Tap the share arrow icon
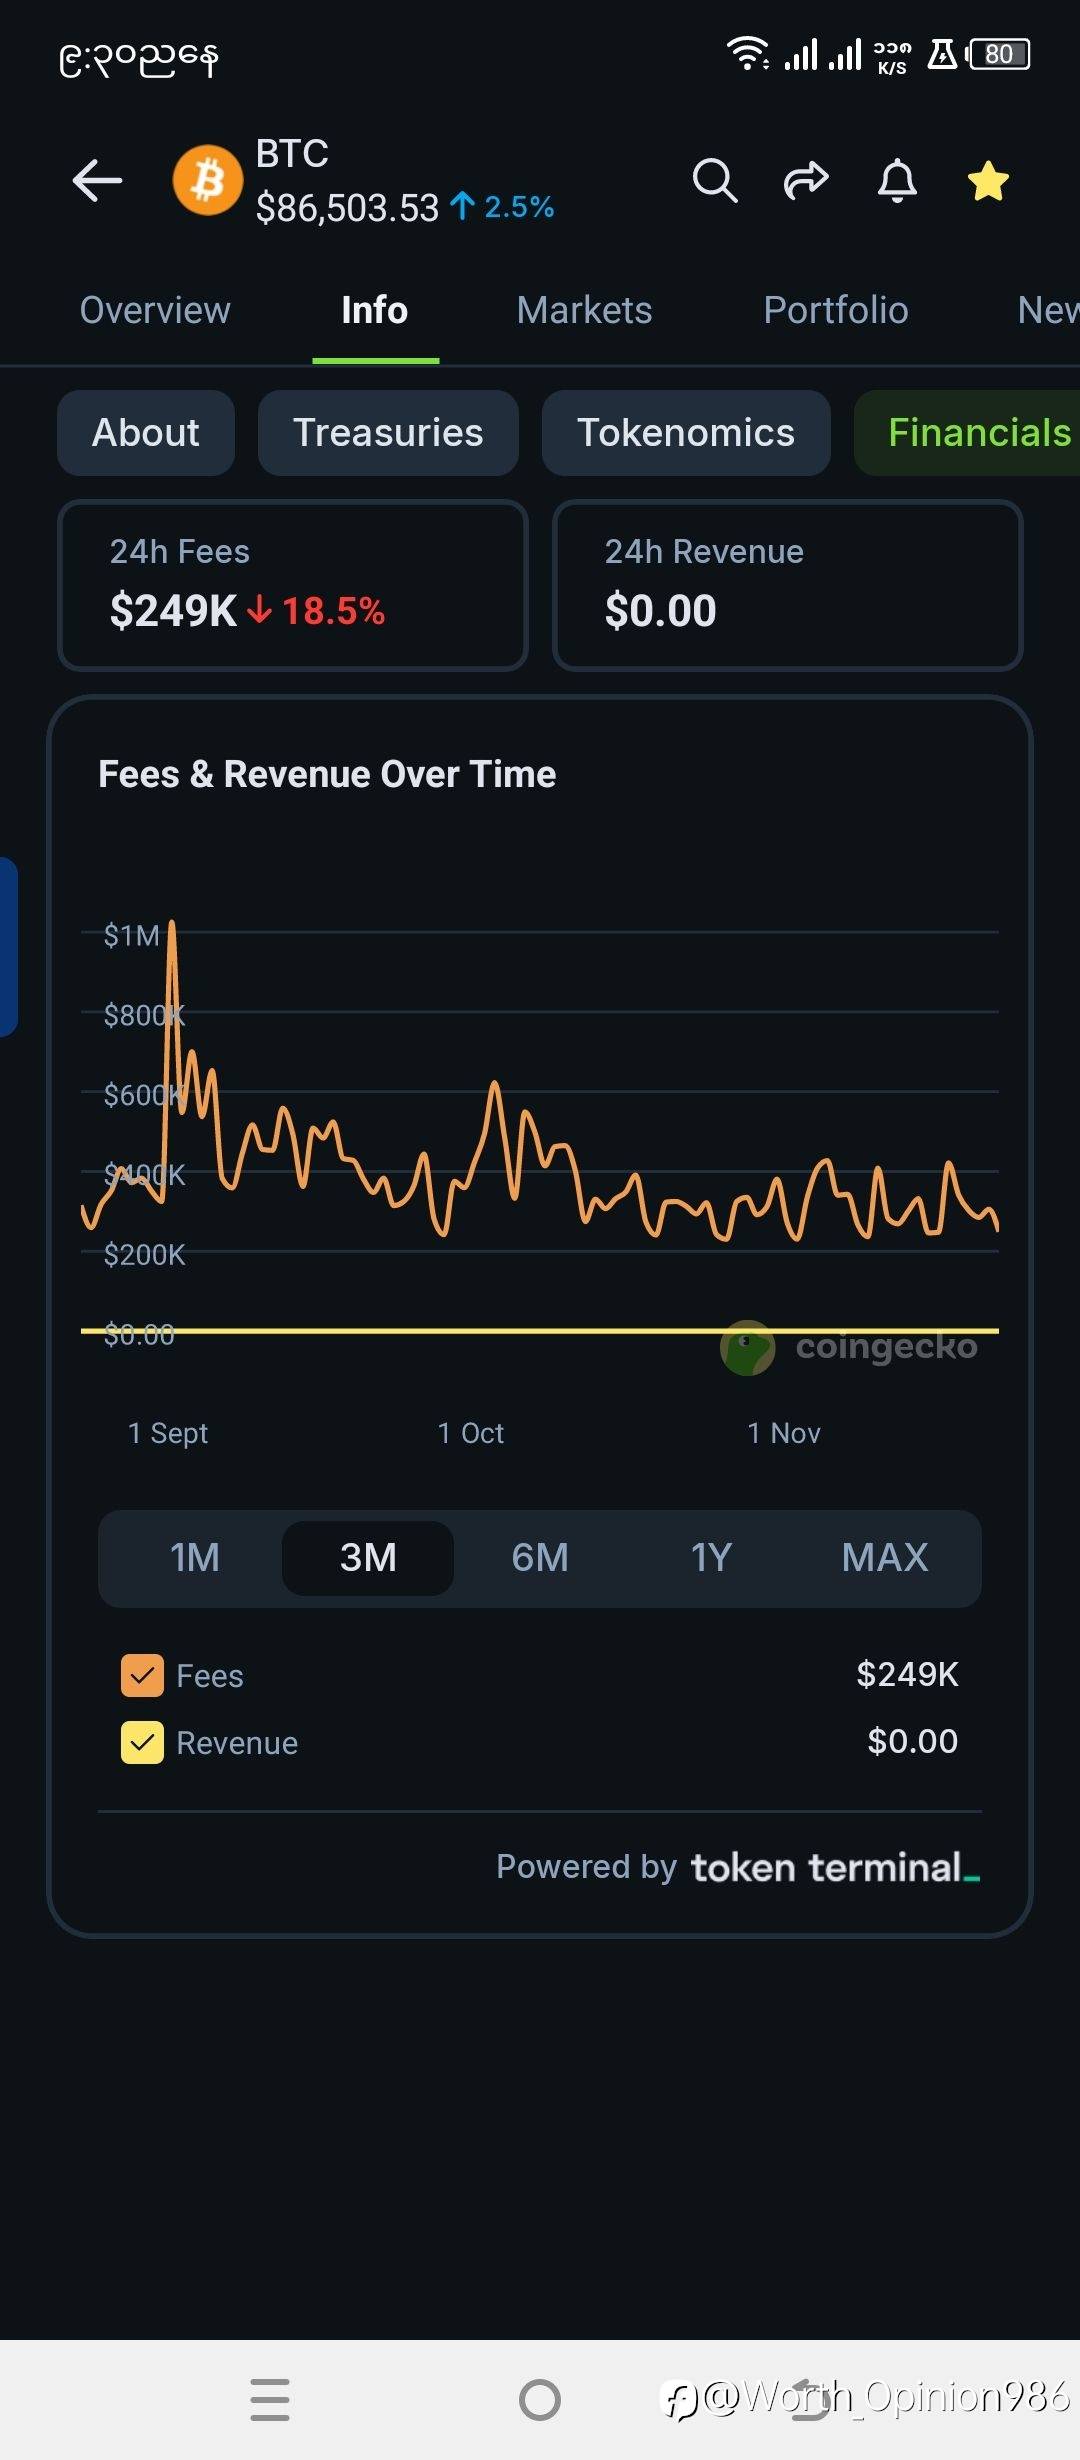The width and height of the screenshot is (1080, 2460). click(806, 181)
